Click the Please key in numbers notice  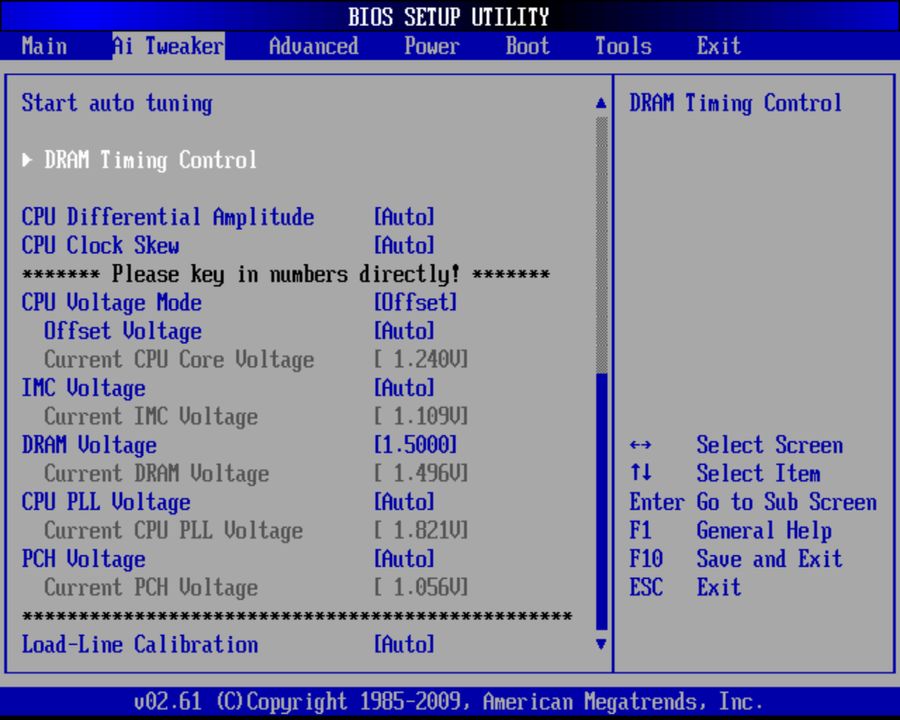[286, 274]
